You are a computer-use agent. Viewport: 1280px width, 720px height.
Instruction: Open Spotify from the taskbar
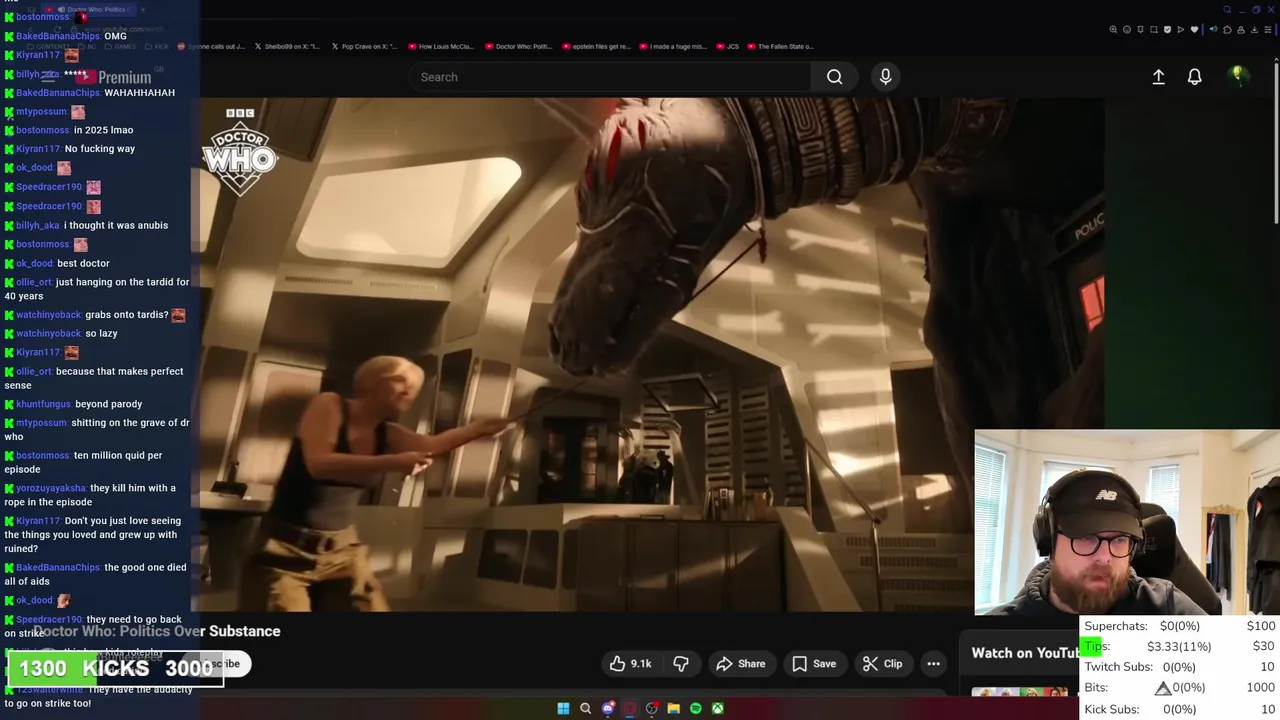[x=695, y=709]
